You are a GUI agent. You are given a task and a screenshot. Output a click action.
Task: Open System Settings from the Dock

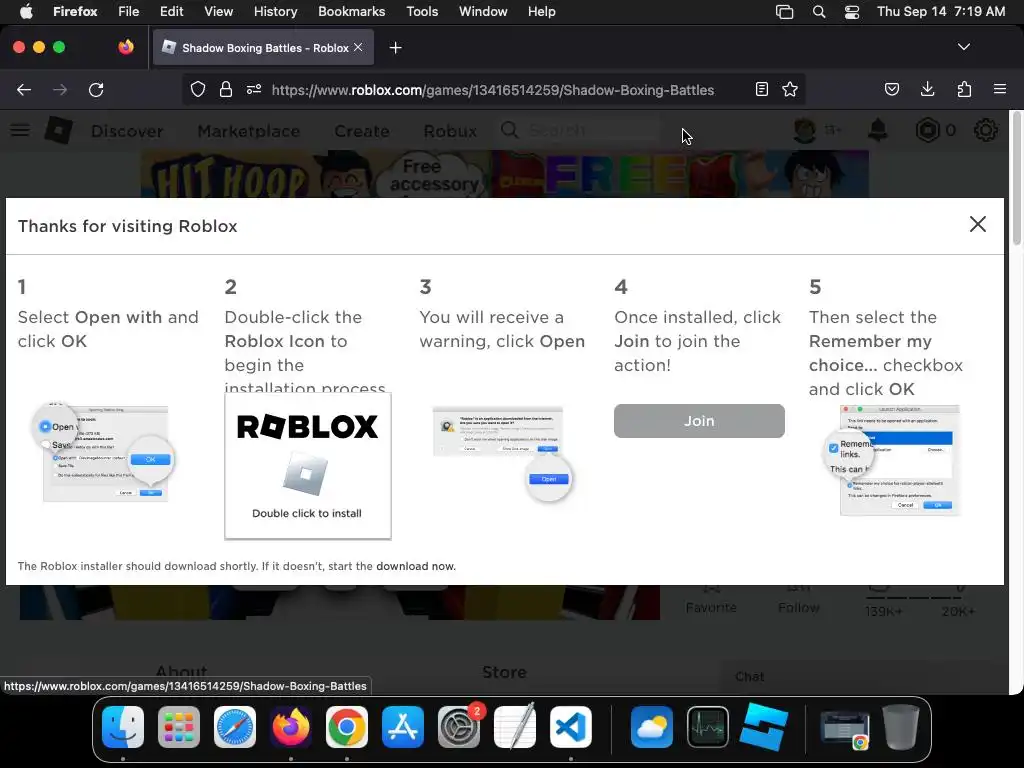point(459,727)
